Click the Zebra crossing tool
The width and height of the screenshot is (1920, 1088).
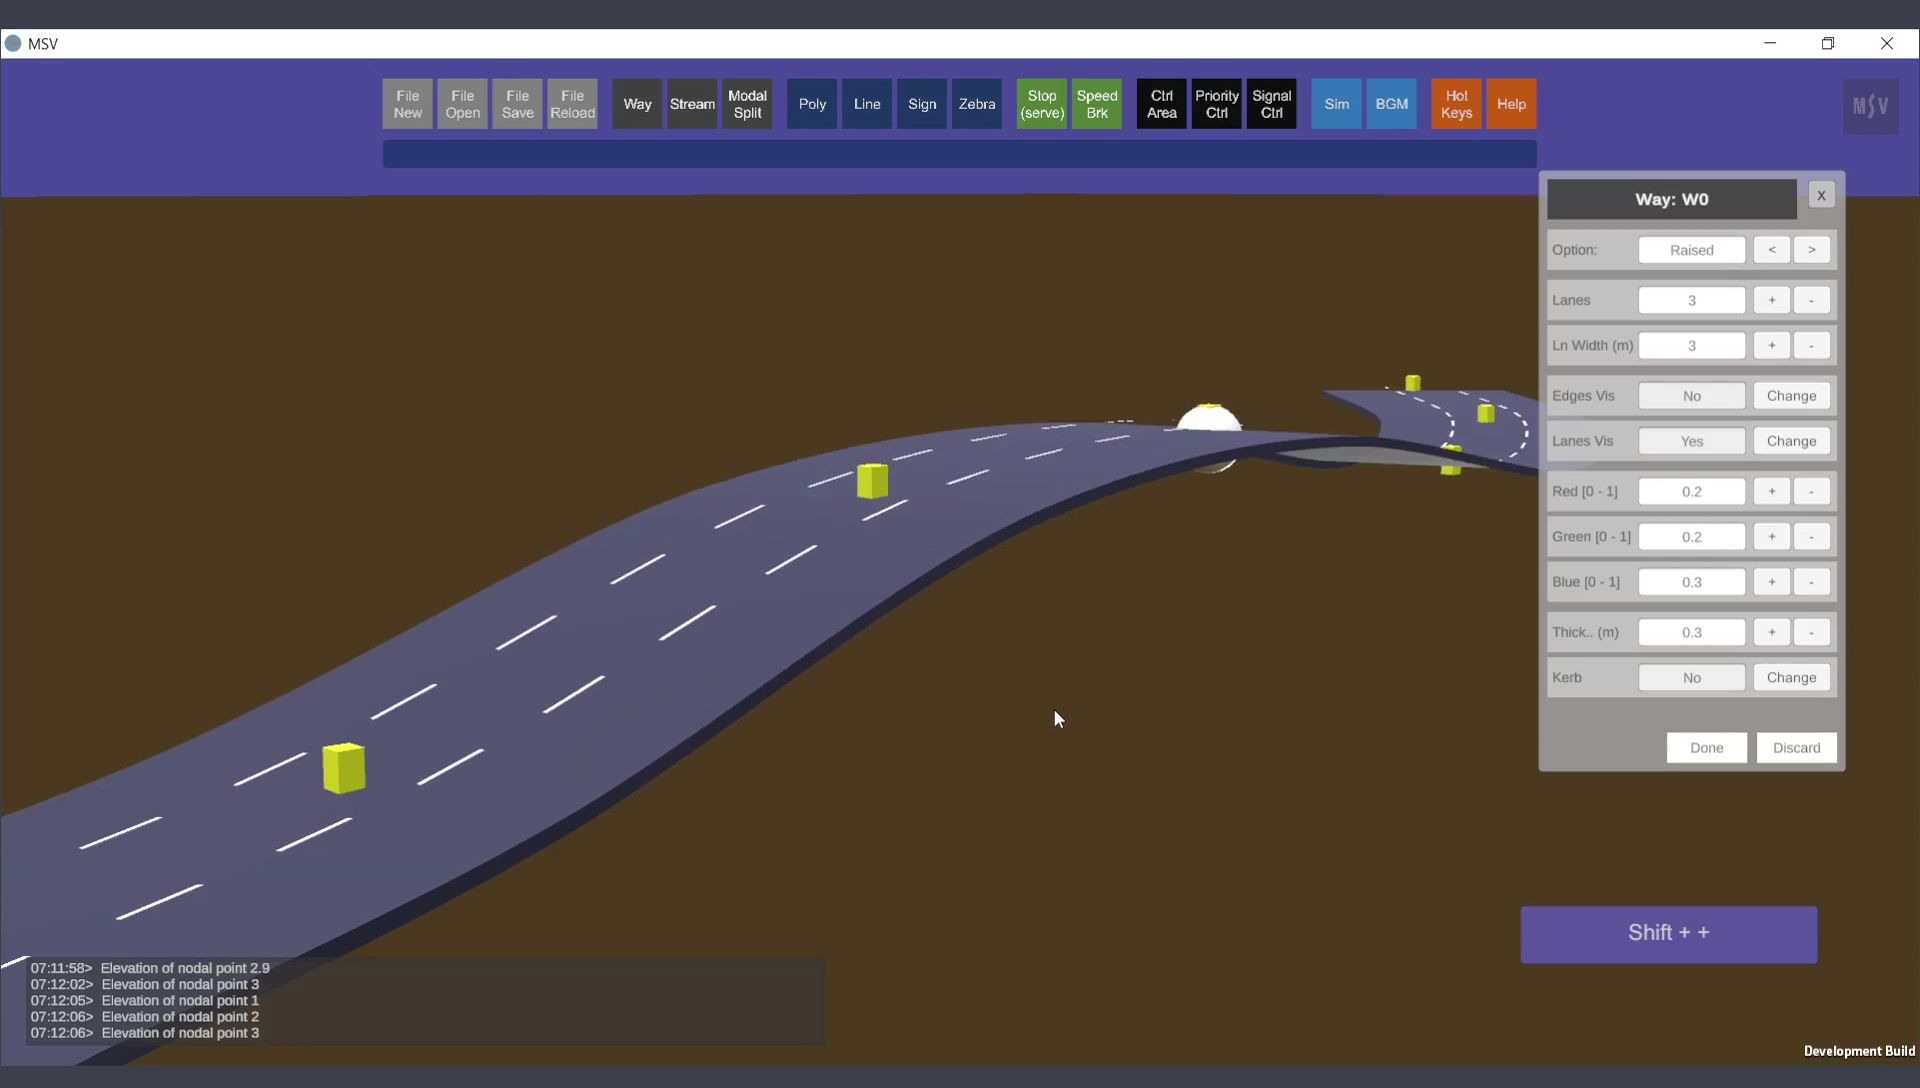point(976,104)
